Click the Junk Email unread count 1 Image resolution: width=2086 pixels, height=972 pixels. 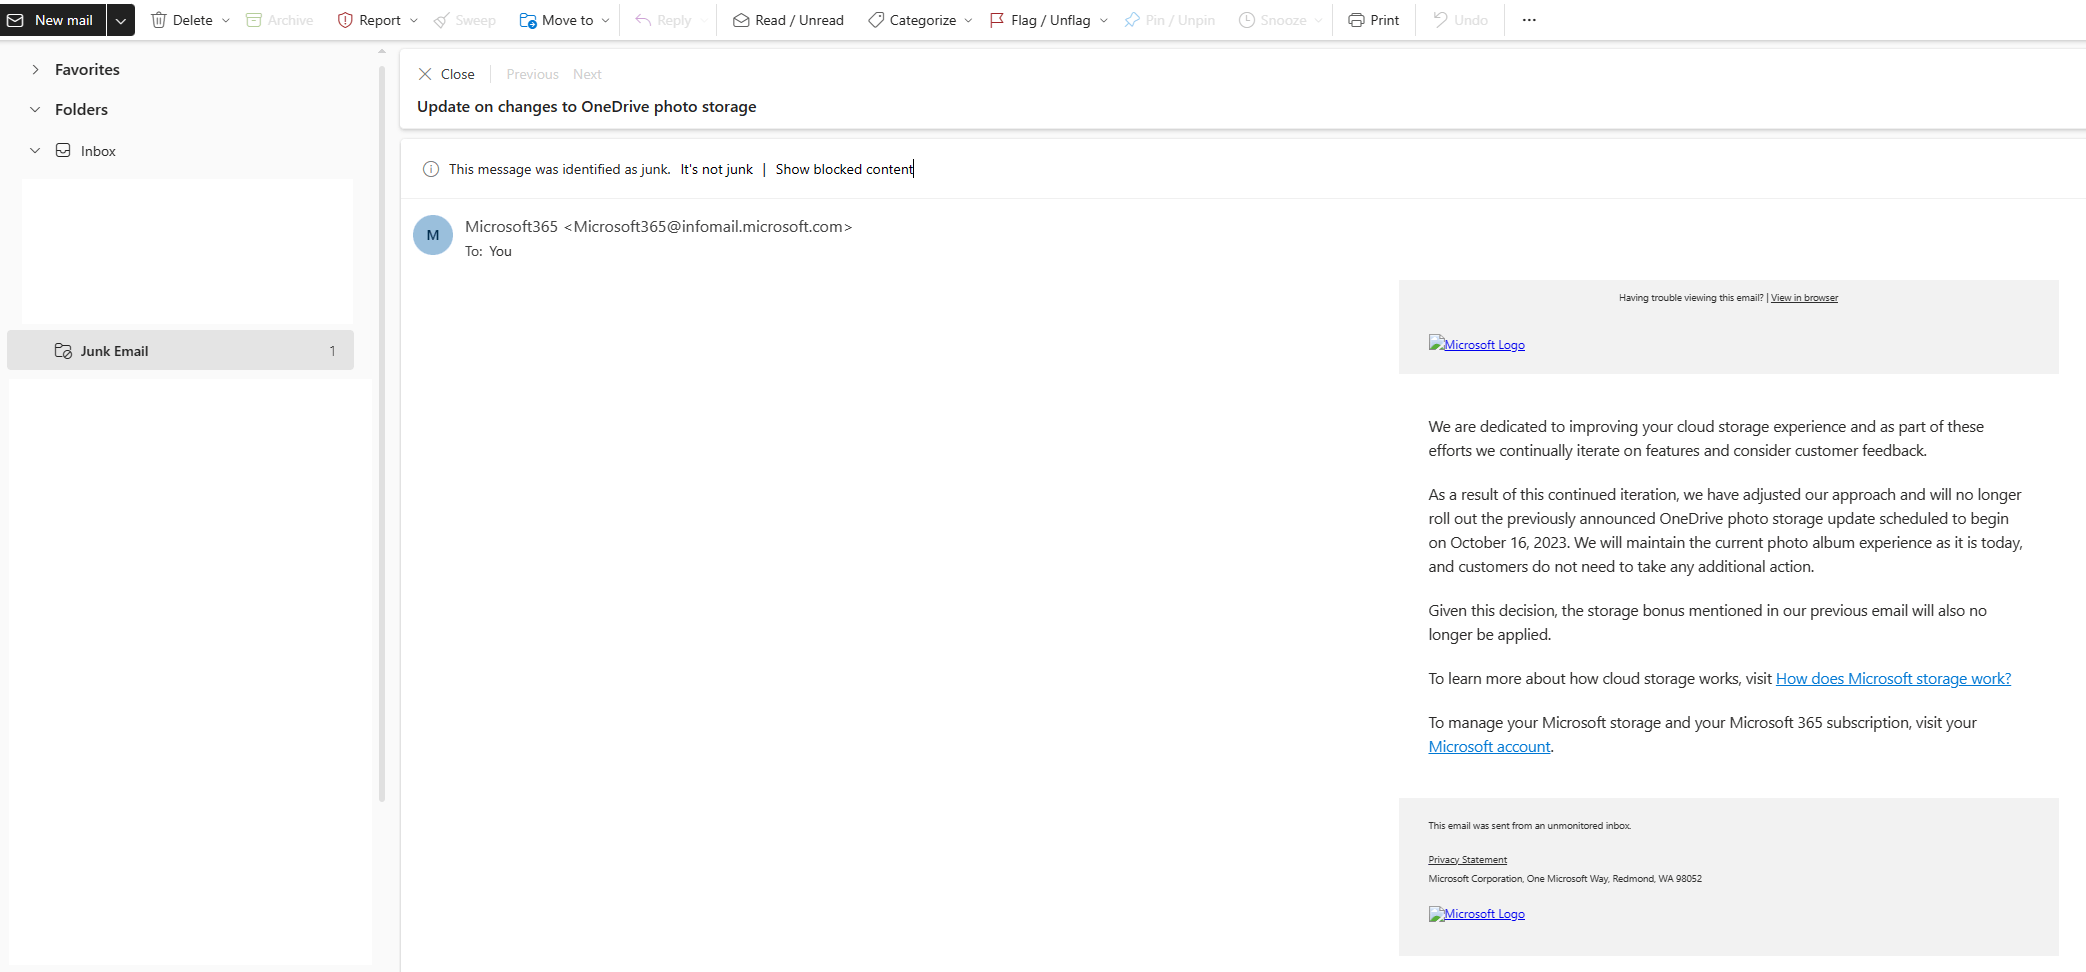(333, 351)
